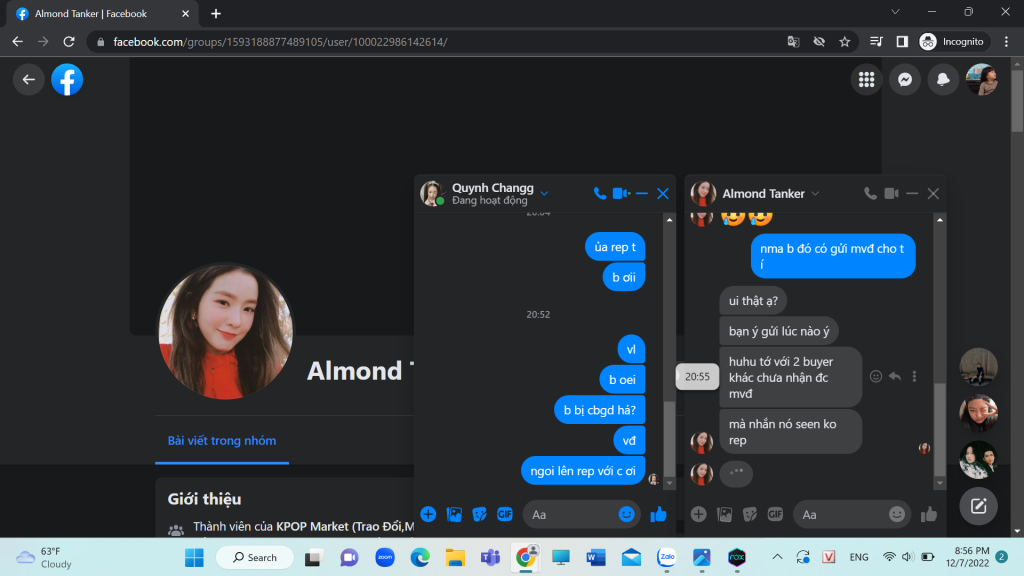The width and height of the screenshot is (1024, 576).
Task: Open more actions plus icon in Quynh Changg chat
Action: click(x=428, y=515)
